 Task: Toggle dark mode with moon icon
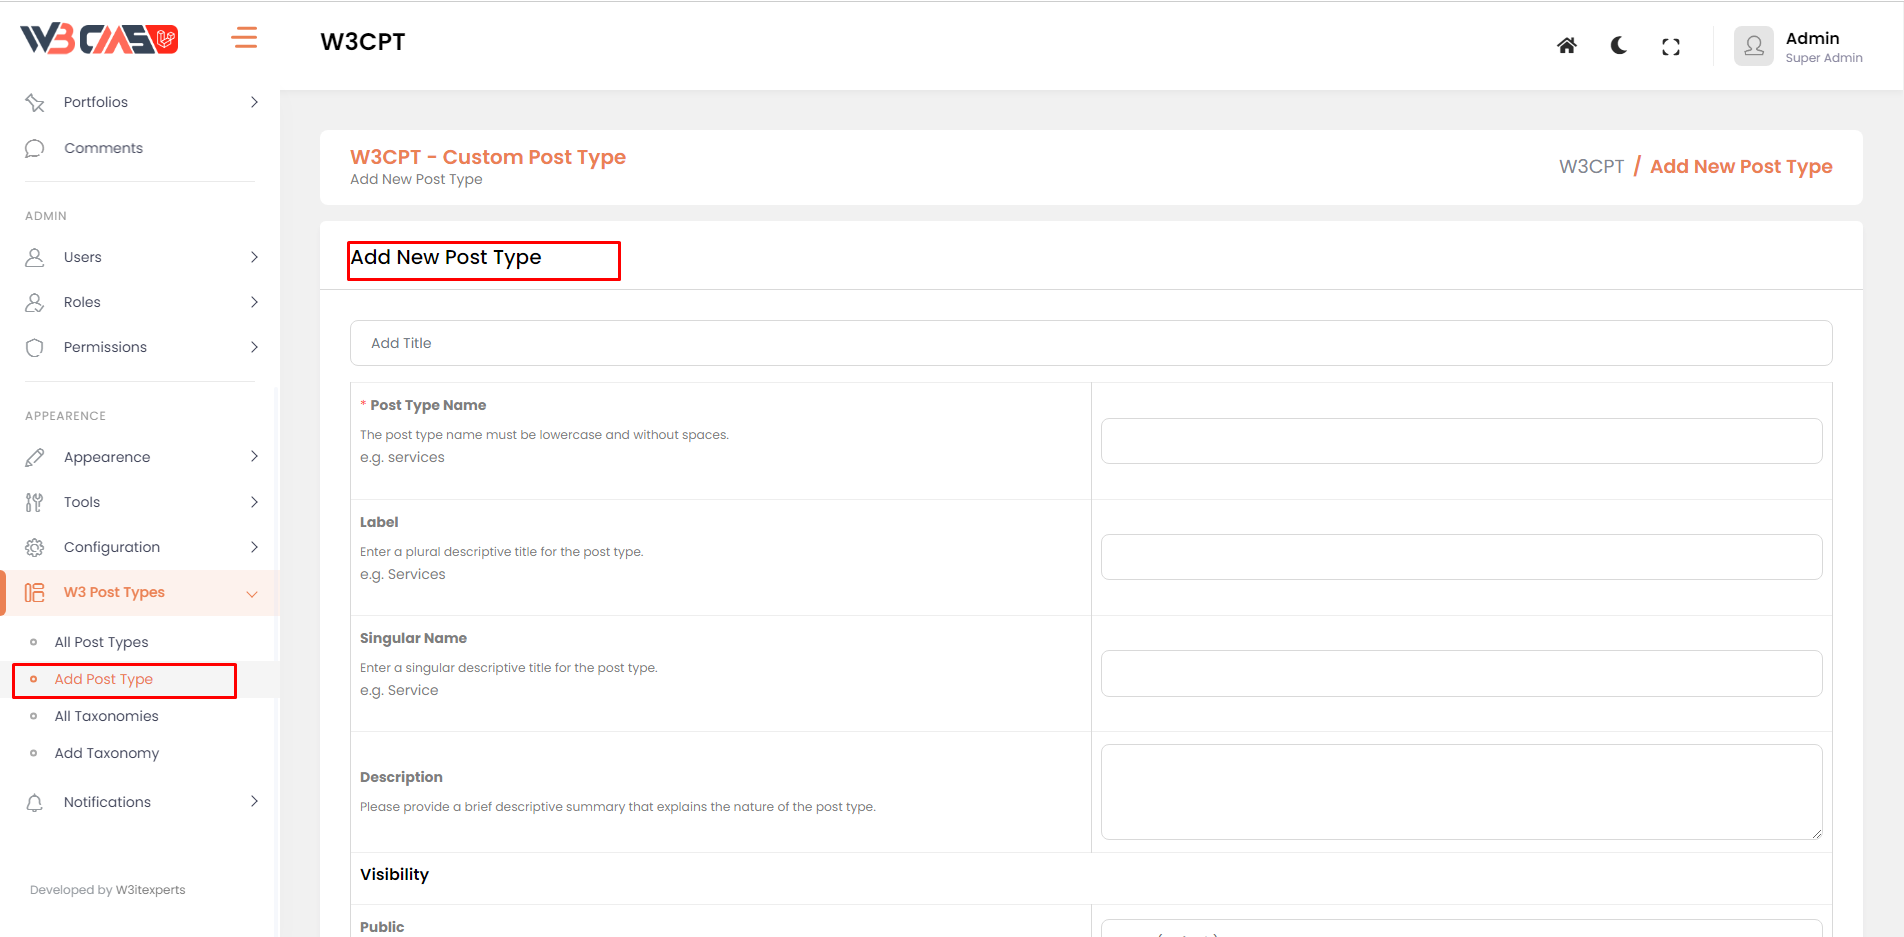click(x=1618, y=46)
